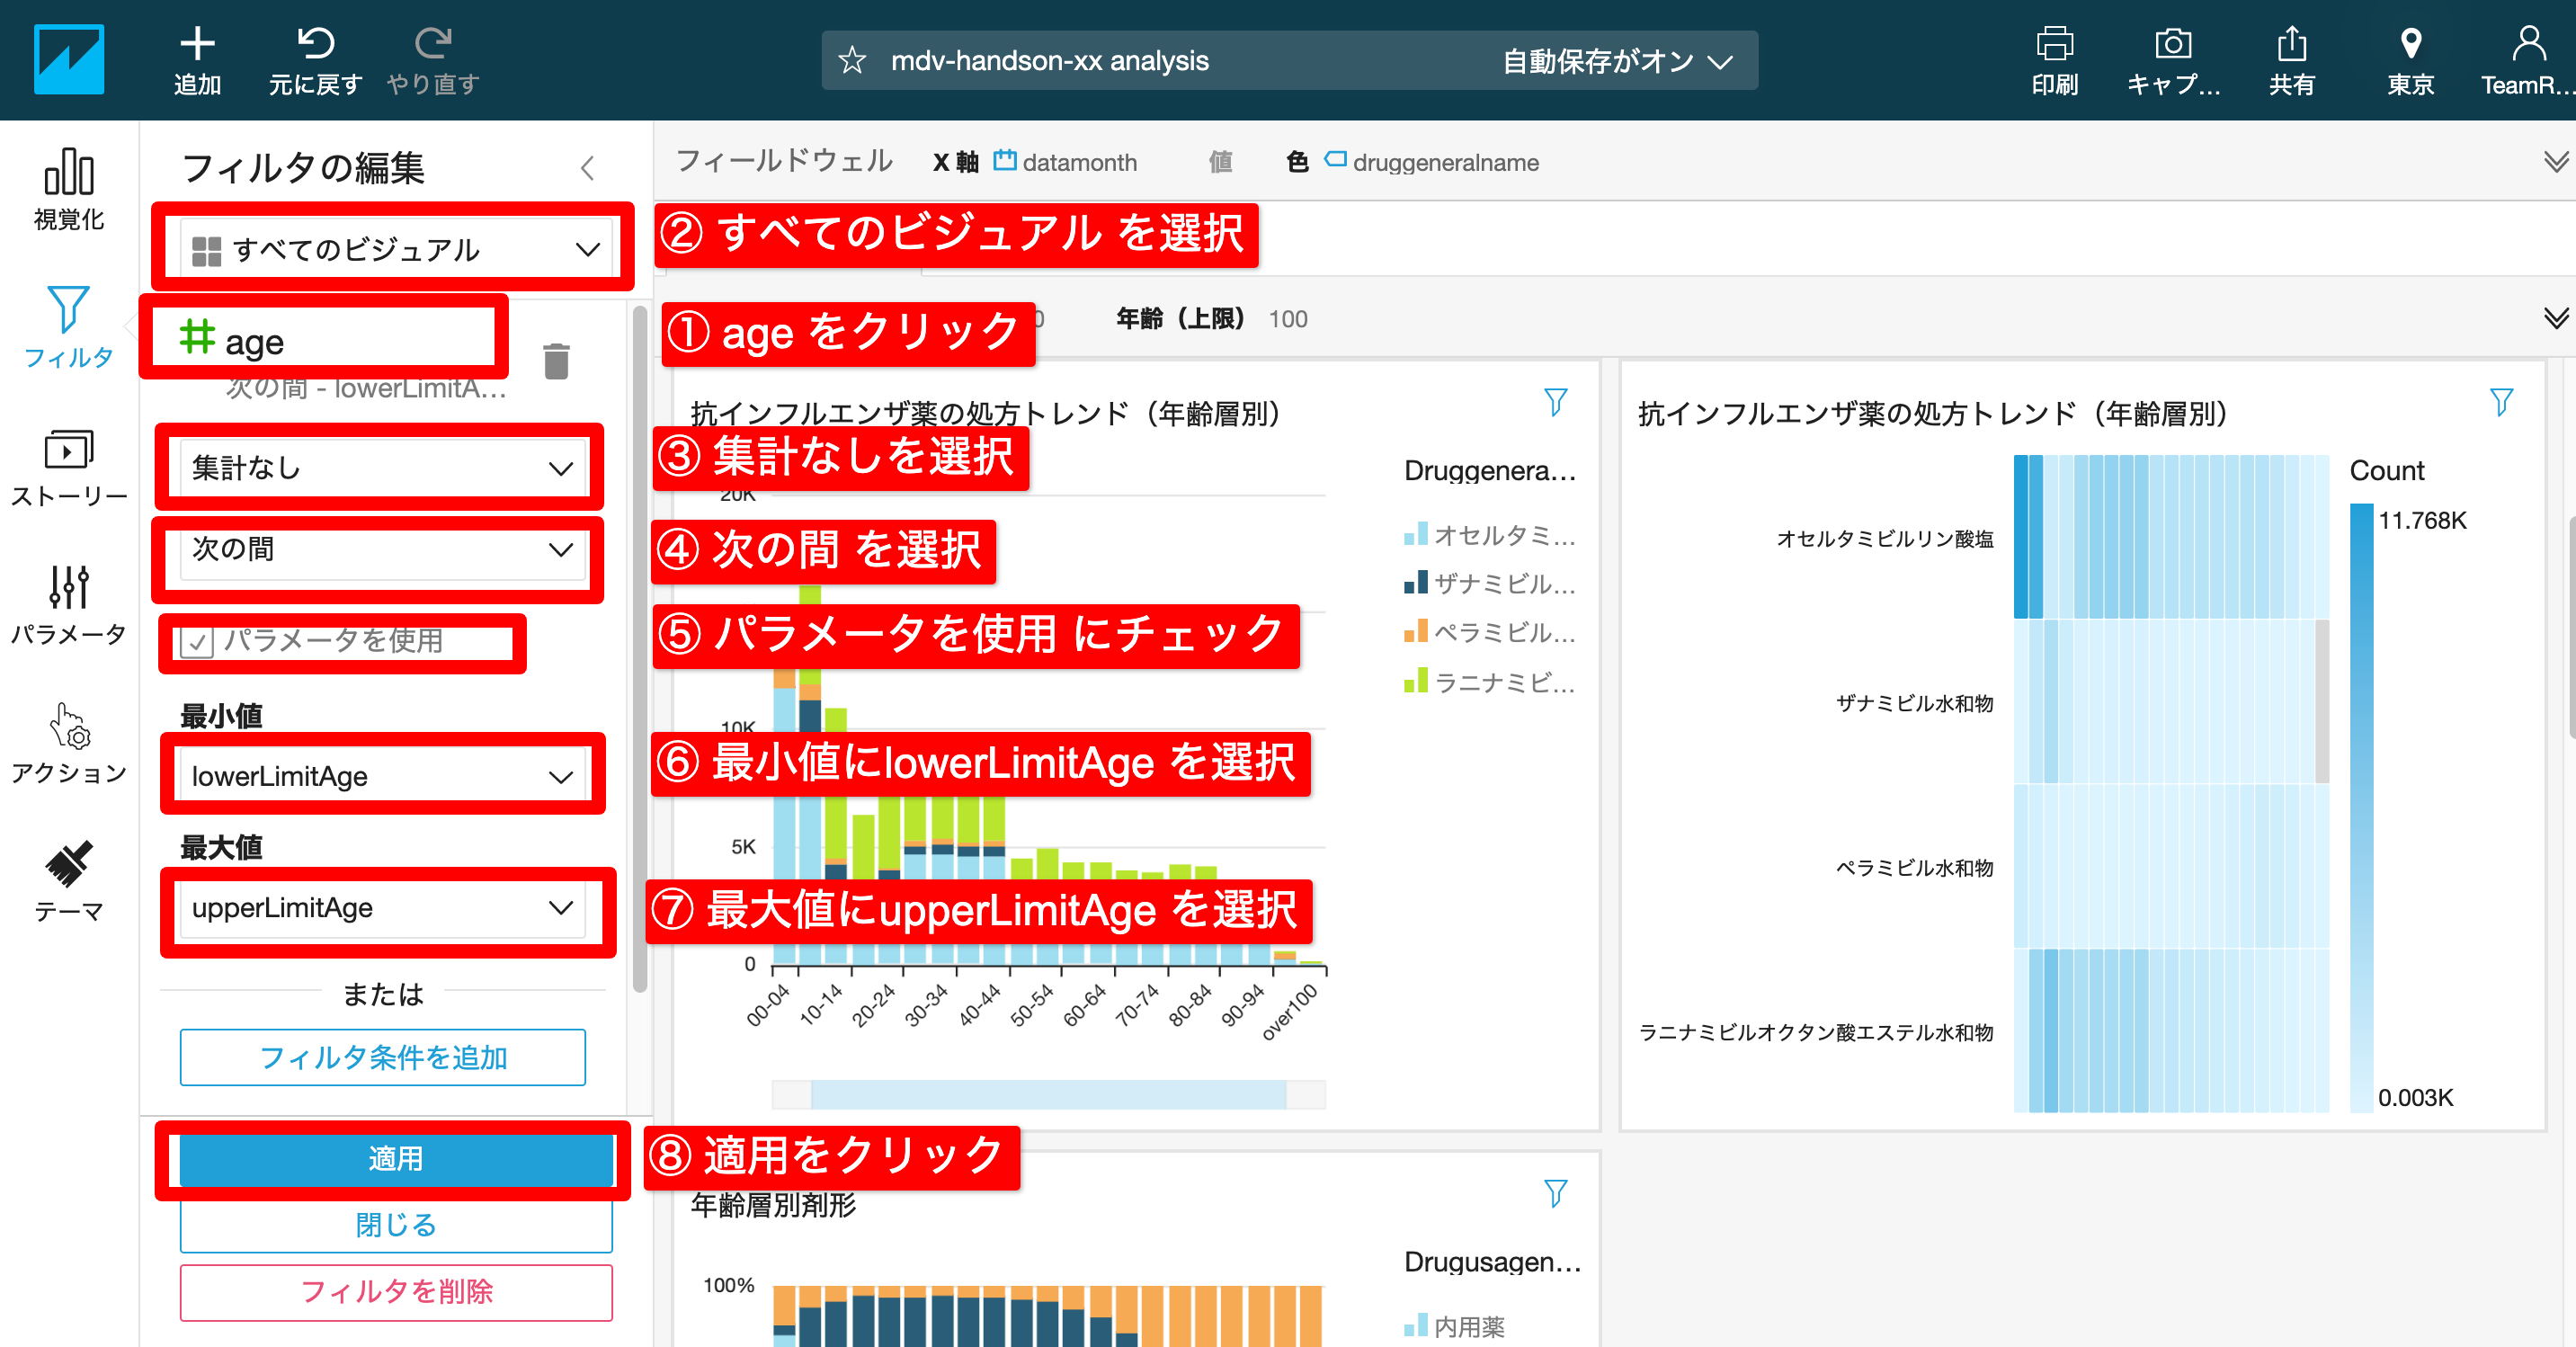This screenshot has width=2576, height=1347.
Task: Click the やり直す redo icon
Action: (433, 43)
